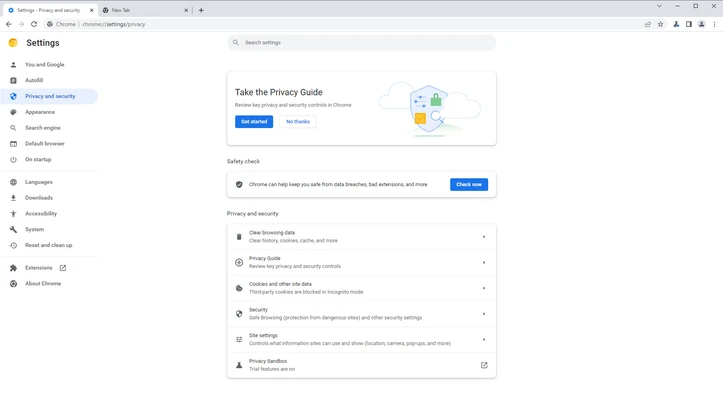This screenshot has width=723, height=400.
Task: Open the Security settings row
Action: (x=362, y=314)
